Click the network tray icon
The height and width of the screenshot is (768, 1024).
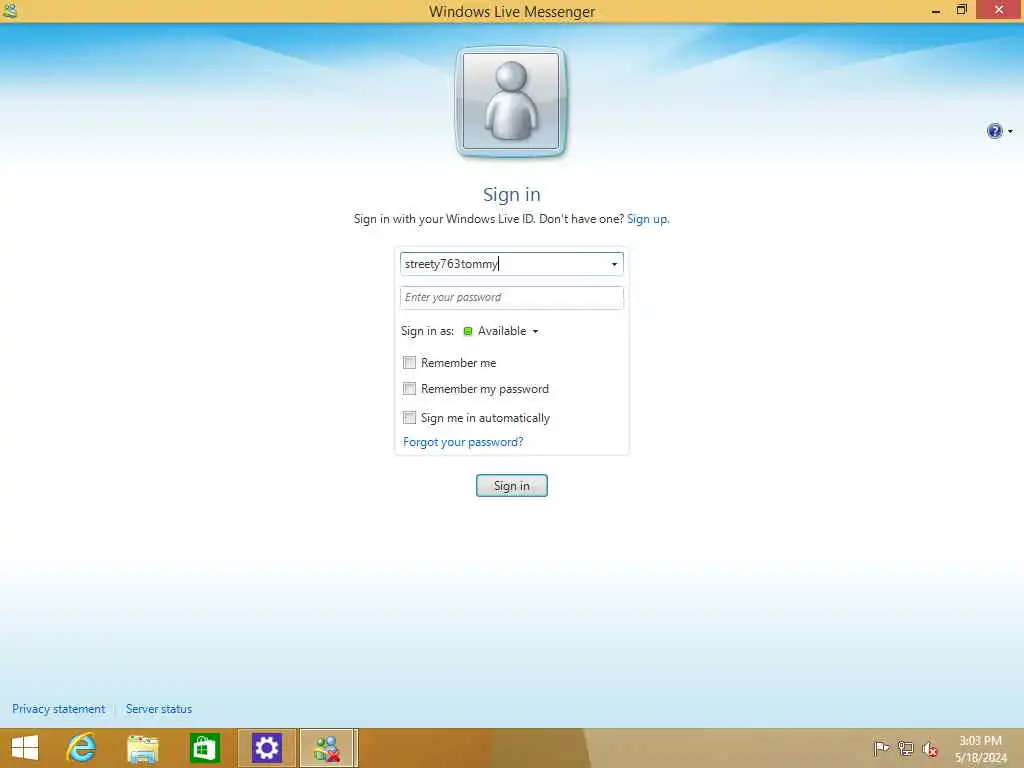coord(905,748)
